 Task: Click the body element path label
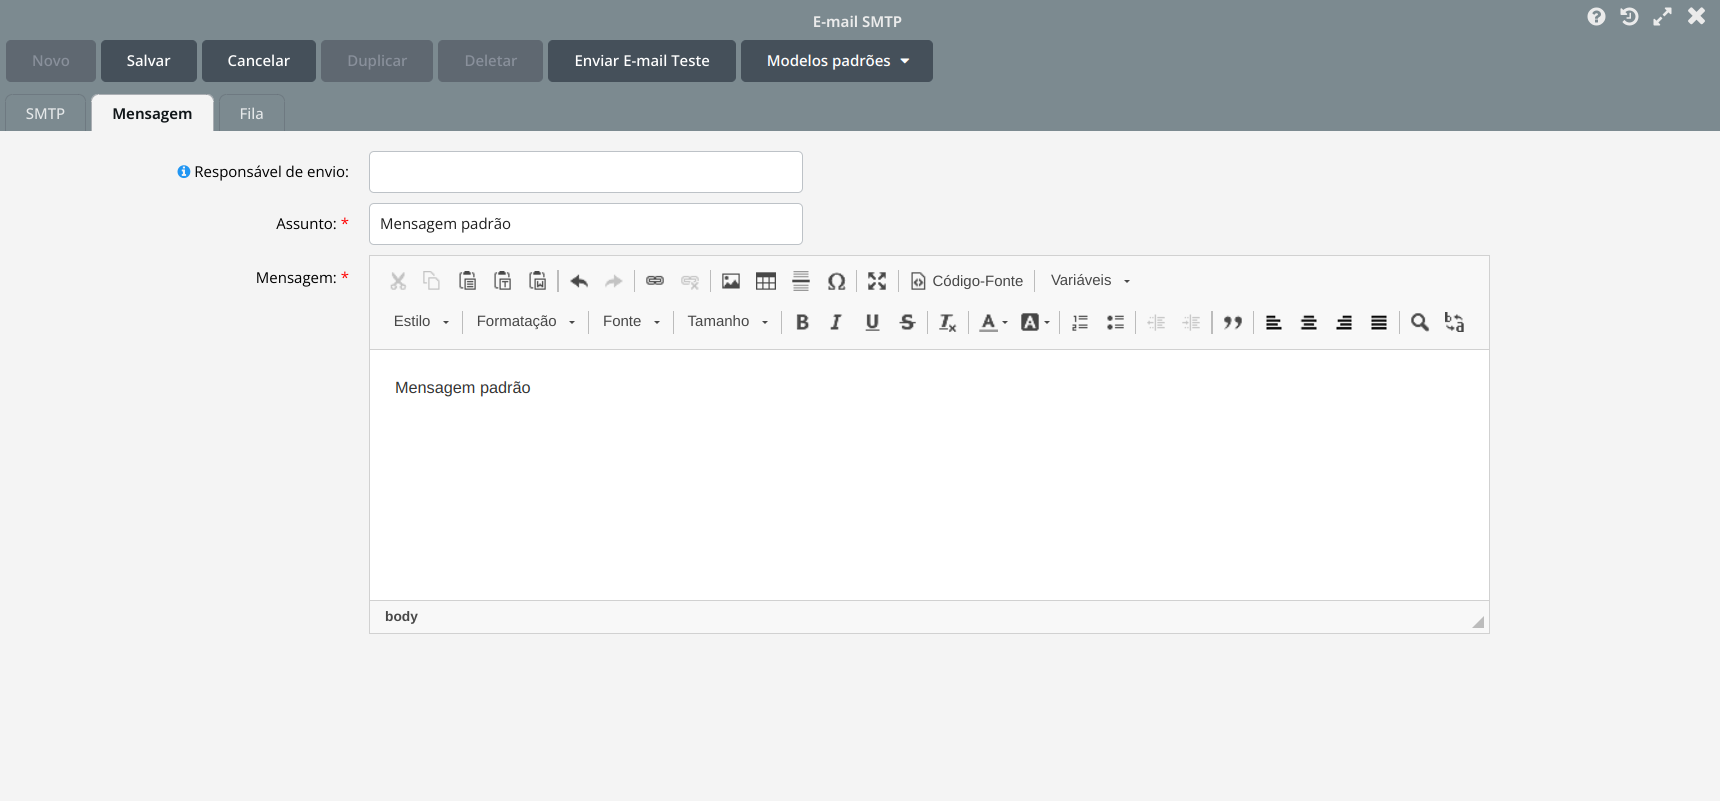click(x=401, y=616)
